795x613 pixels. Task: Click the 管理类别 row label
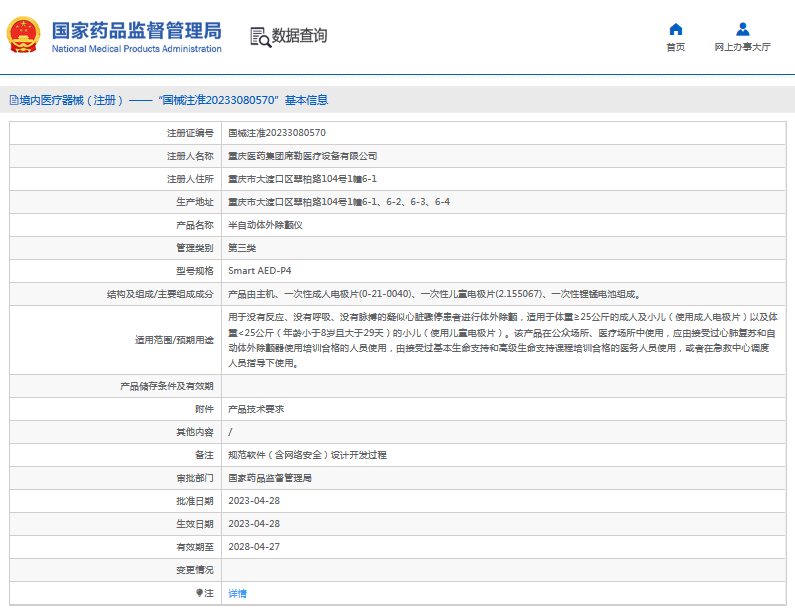(x=195, y=248)
